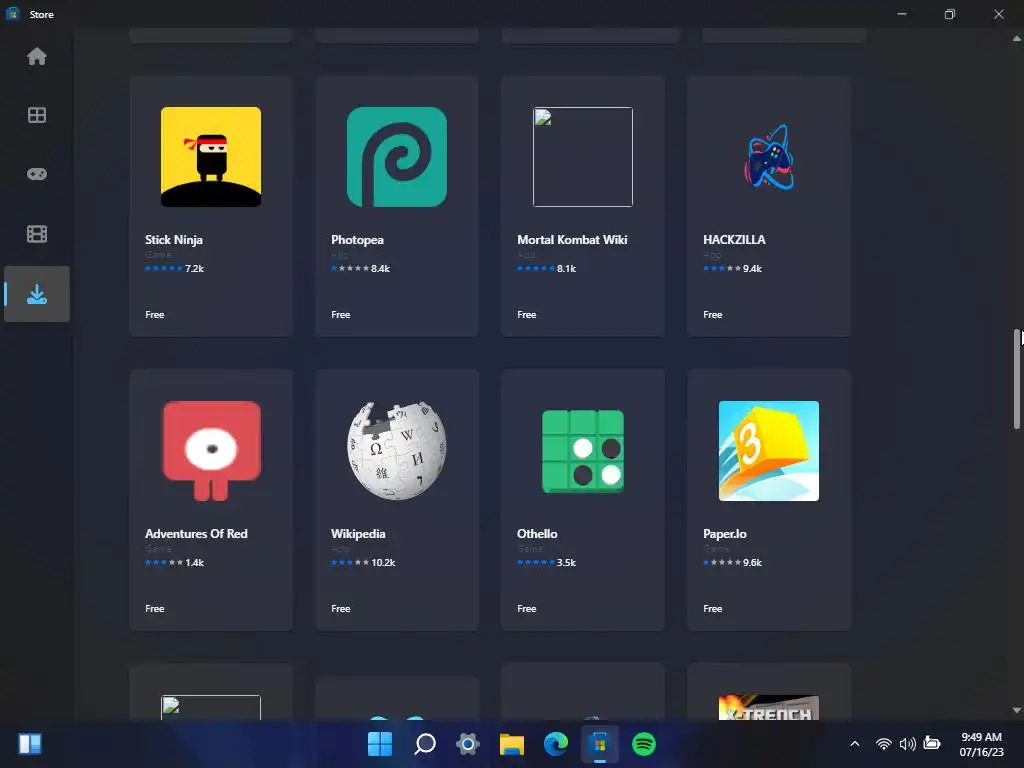Click Mortal Kombat Wiki 8.1k rating
This screenshot has height=768, width=1024.
point(547,268)
